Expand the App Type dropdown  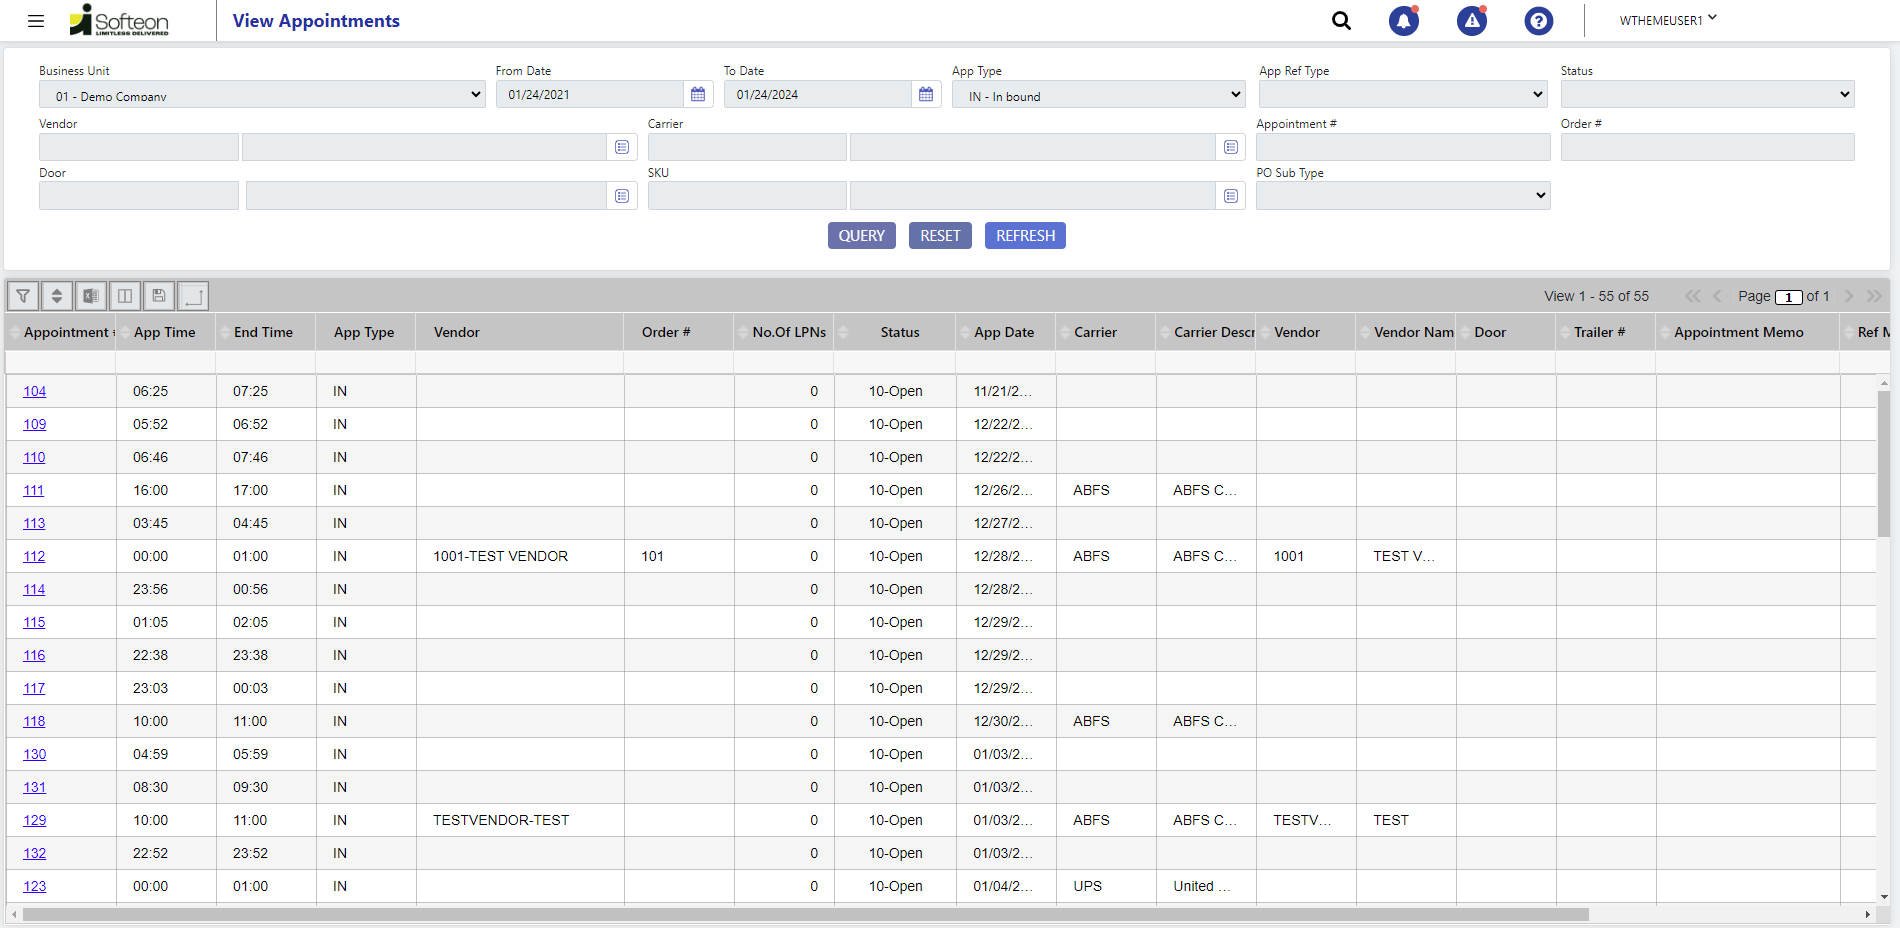1097,95
